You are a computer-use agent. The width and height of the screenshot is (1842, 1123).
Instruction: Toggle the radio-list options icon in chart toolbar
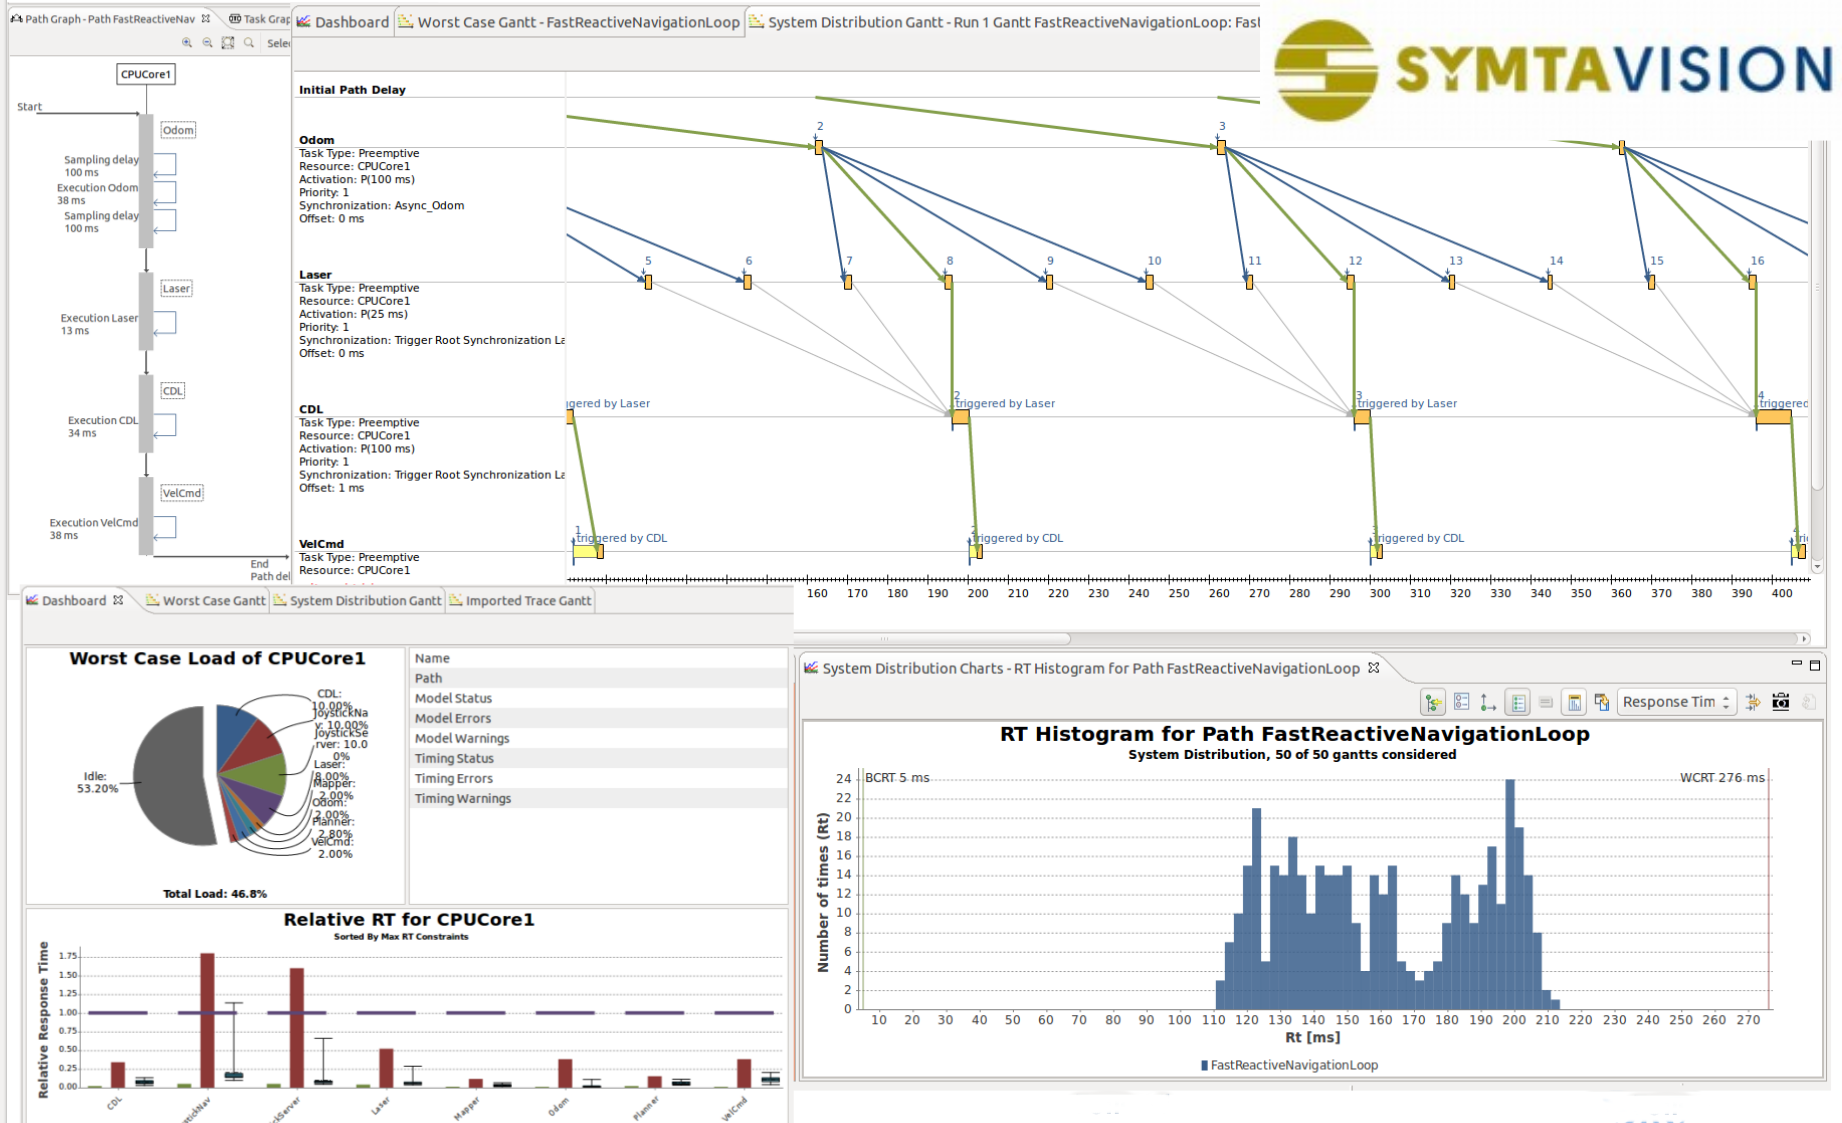coord(1461,702)
